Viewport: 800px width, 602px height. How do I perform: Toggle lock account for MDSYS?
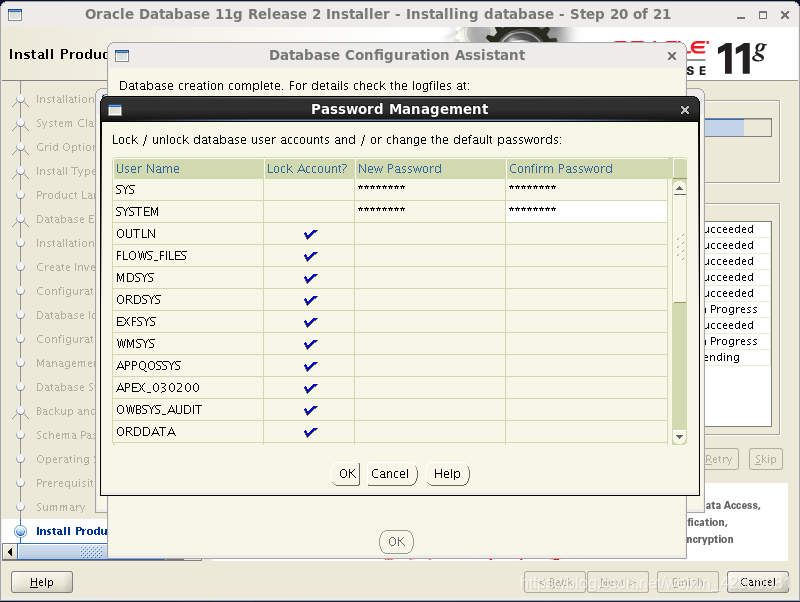coord(310,278)
